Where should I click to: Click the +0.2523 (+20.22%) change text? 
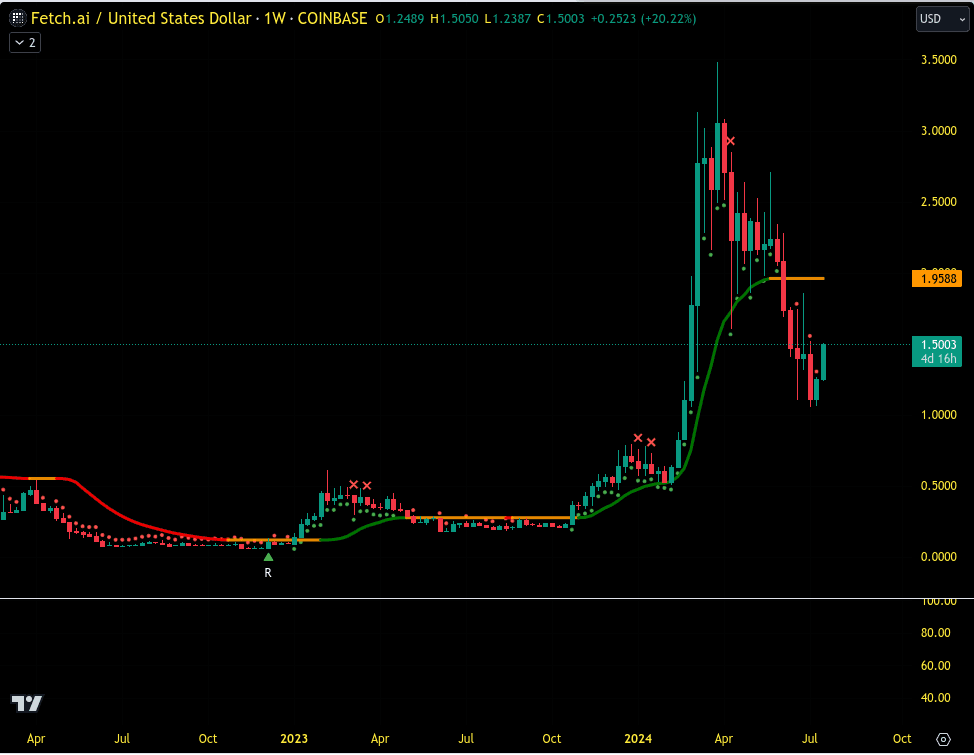[x=644, y=19]
